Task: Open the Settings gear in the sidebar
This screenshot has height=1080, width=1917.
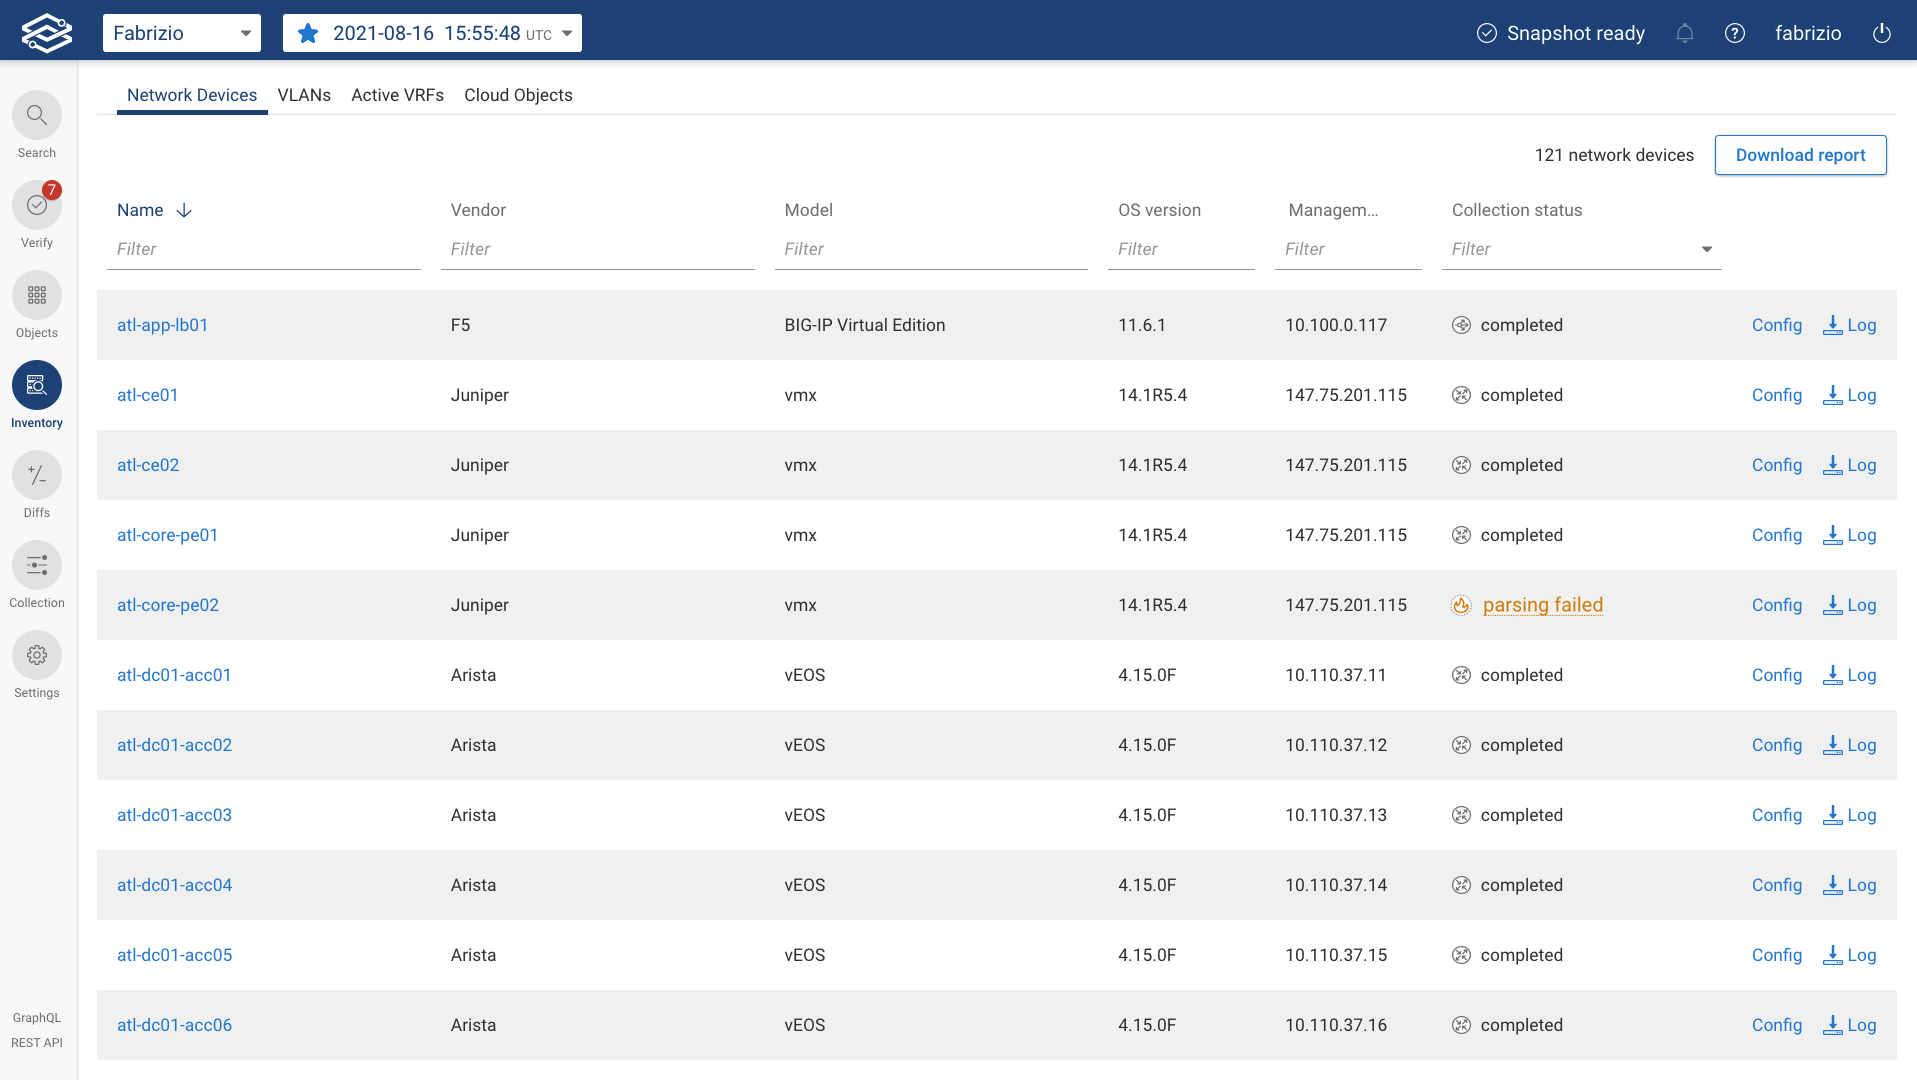Action: pos(37,655)
